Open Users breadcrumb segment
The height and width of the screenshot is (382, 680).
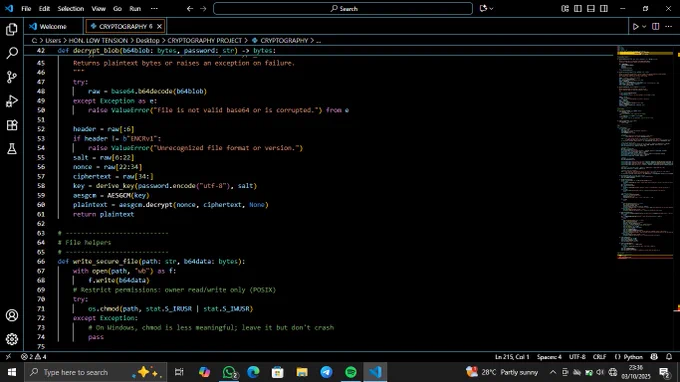click(53, 40)
